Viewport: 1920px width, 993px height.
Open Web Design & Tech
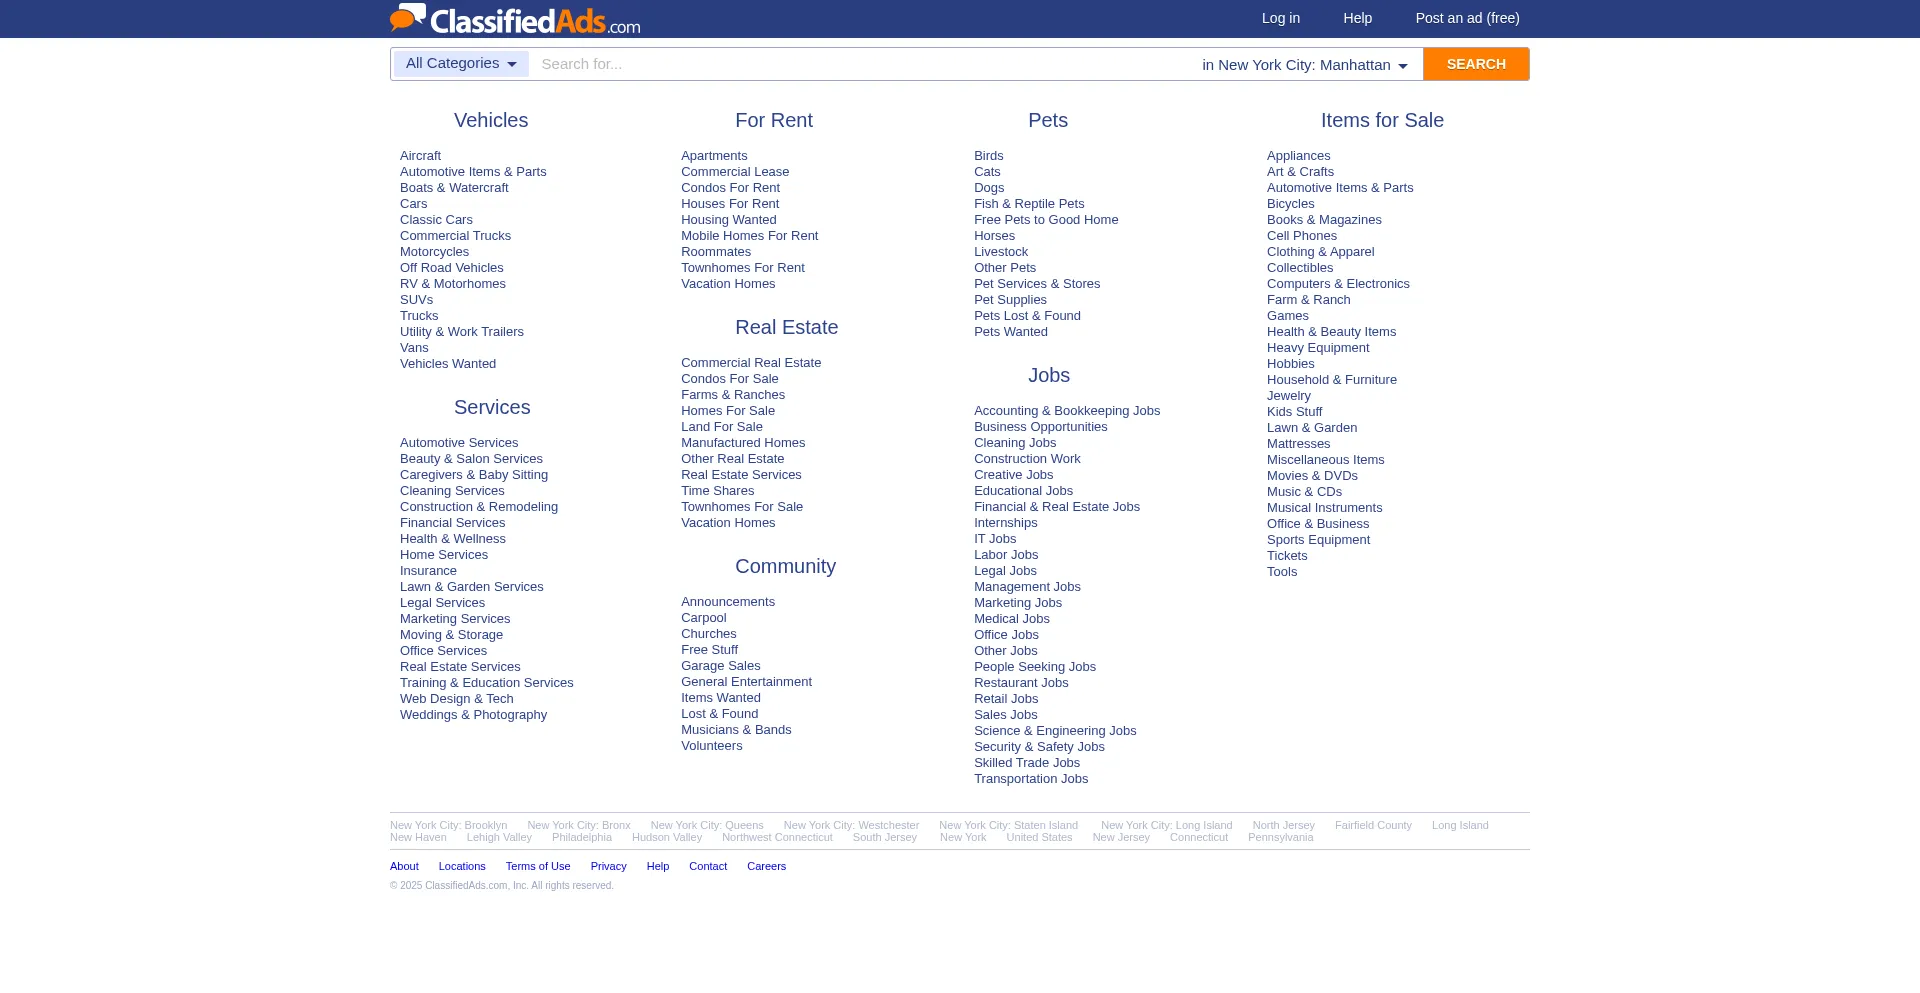point(457,699)
